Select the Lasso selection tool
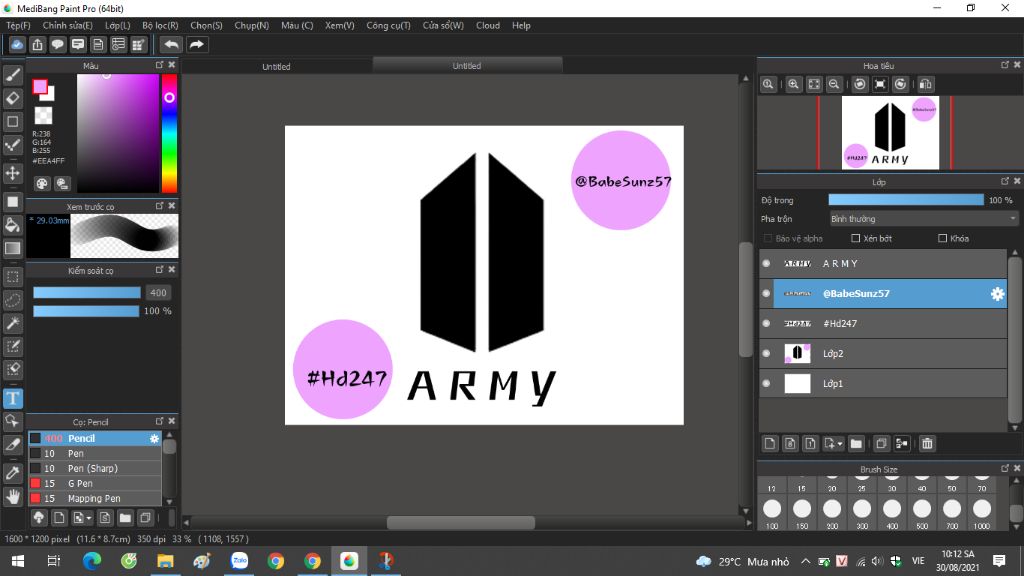Image resolution: width=1024 pixels, height=576 pixels. [12, 300]
